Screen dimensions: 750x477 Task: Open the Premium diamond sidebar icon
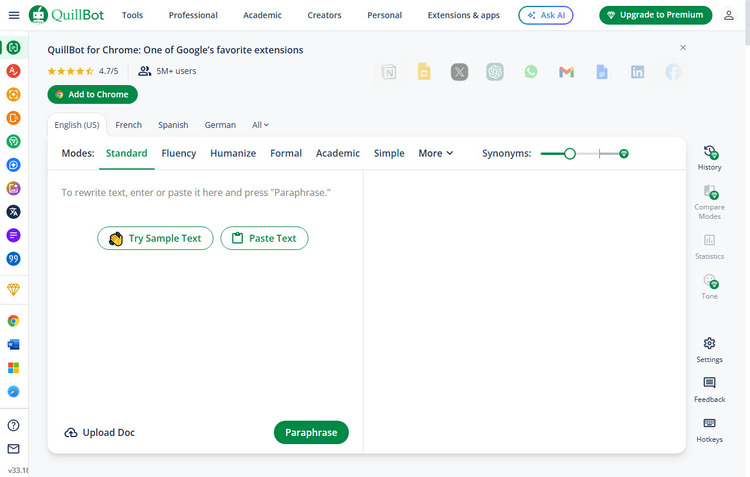14,288
